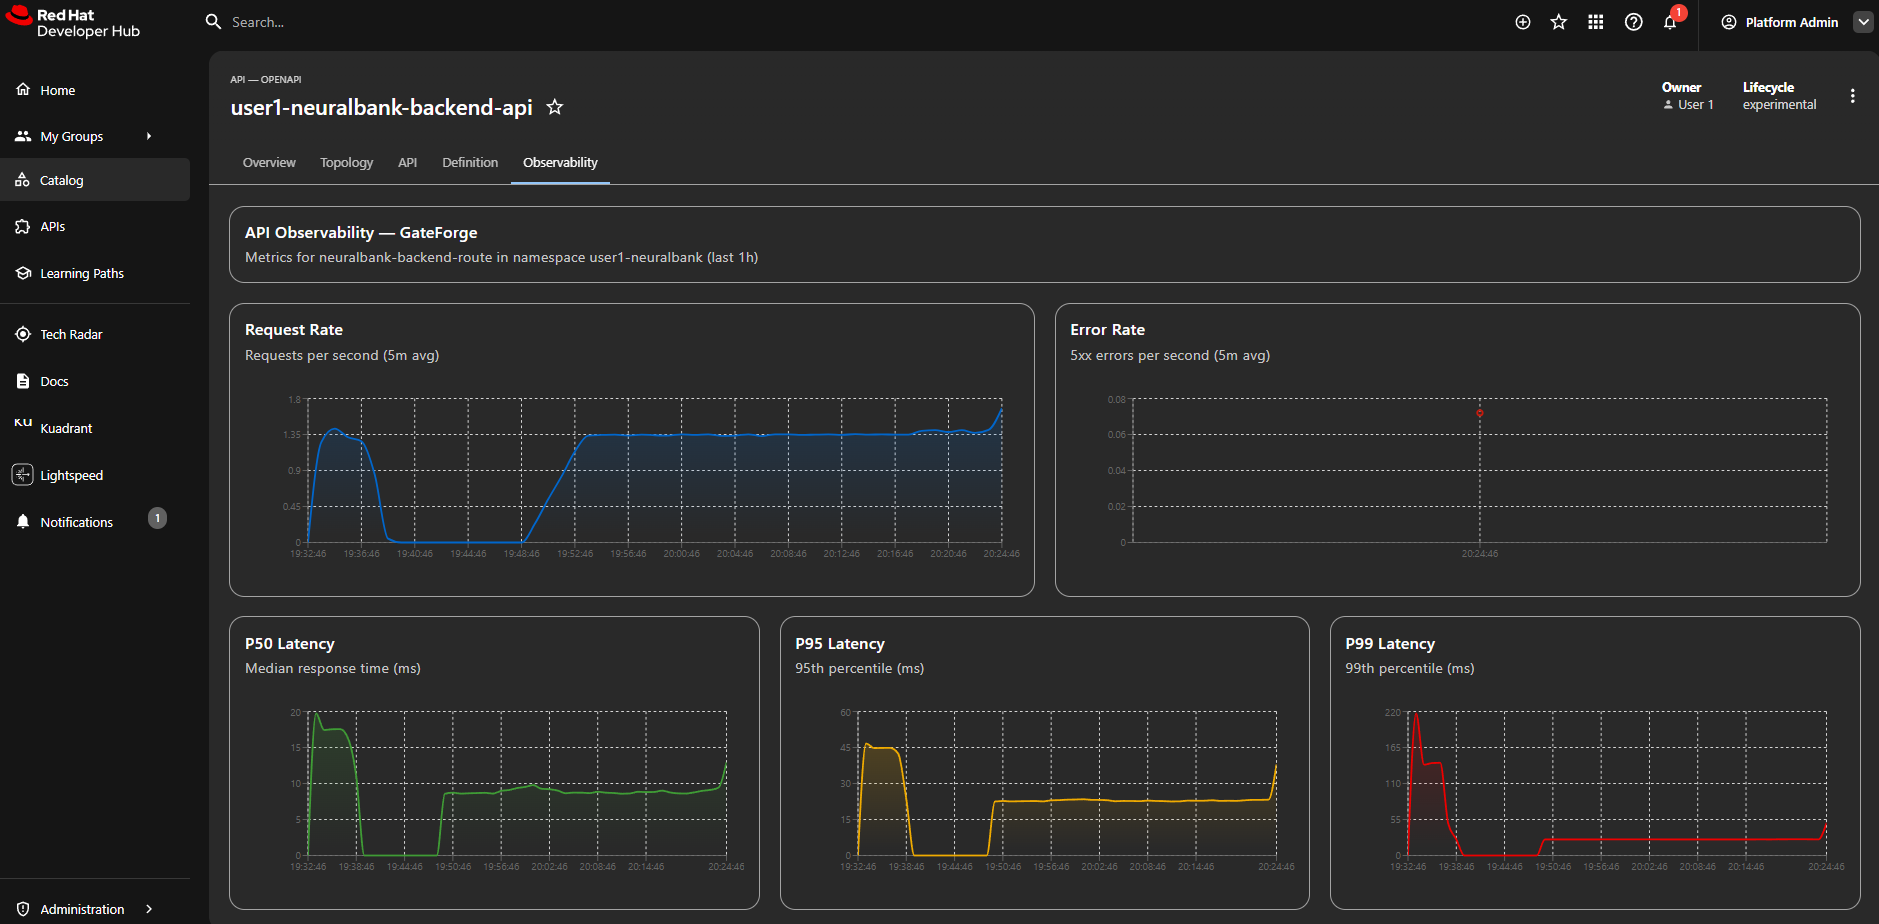Switch to the Topology tab
This screenshot has width=1879, height=924.
[346, 162]
